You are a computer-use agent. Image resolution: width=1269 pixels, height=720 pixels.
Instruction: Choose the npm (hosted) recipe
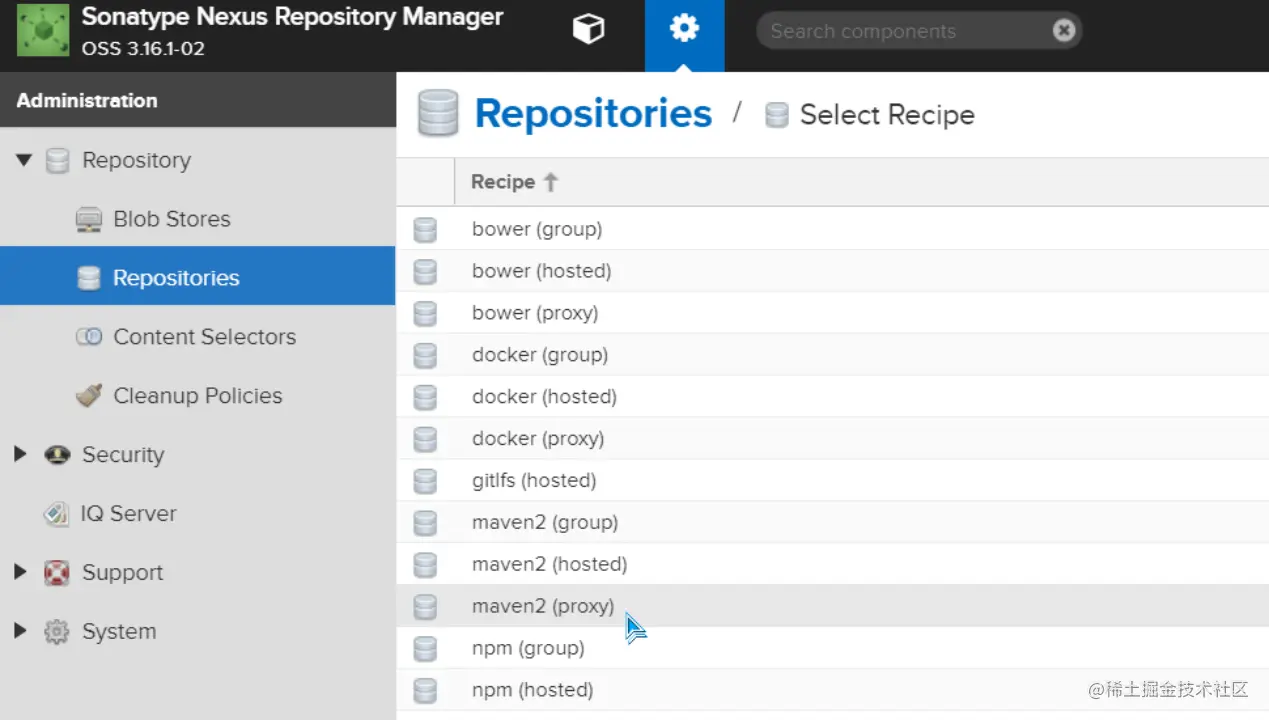click(532, 691)
